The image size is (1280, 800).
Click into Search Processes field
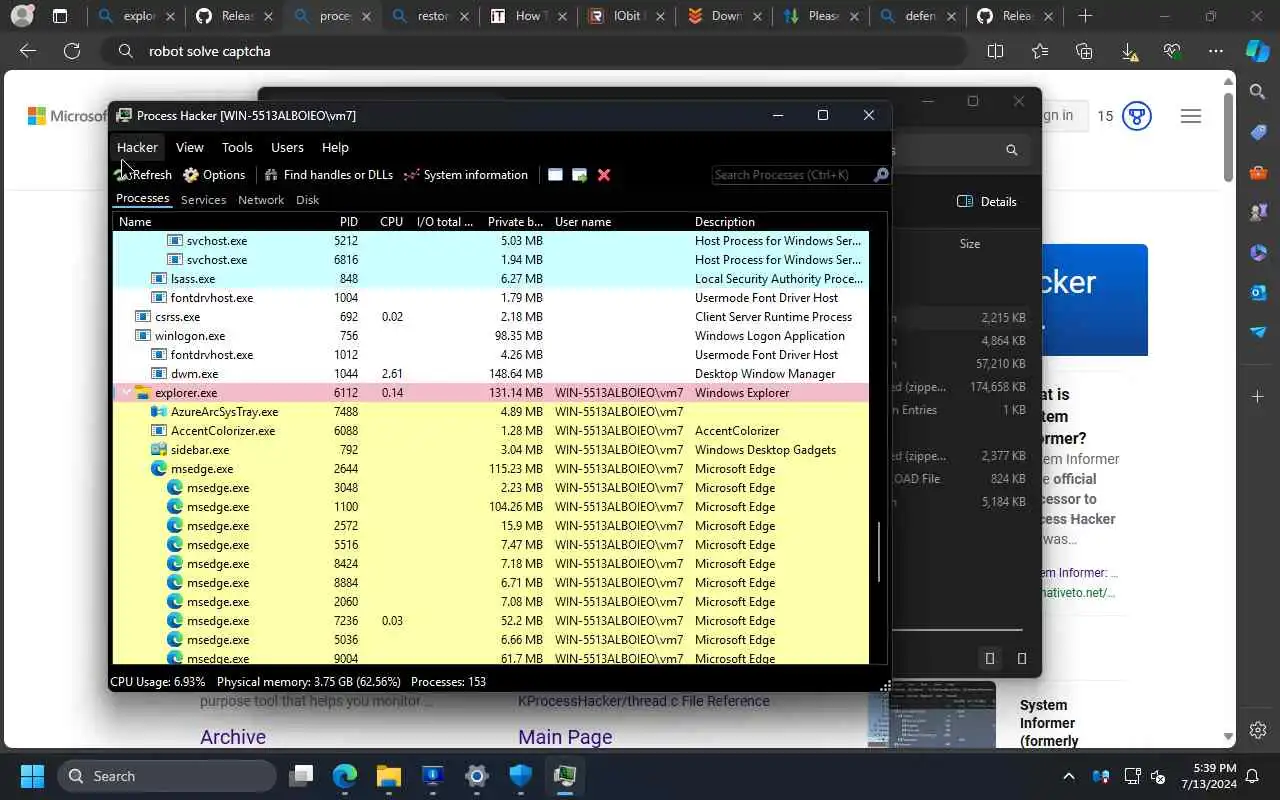(792, 175)
